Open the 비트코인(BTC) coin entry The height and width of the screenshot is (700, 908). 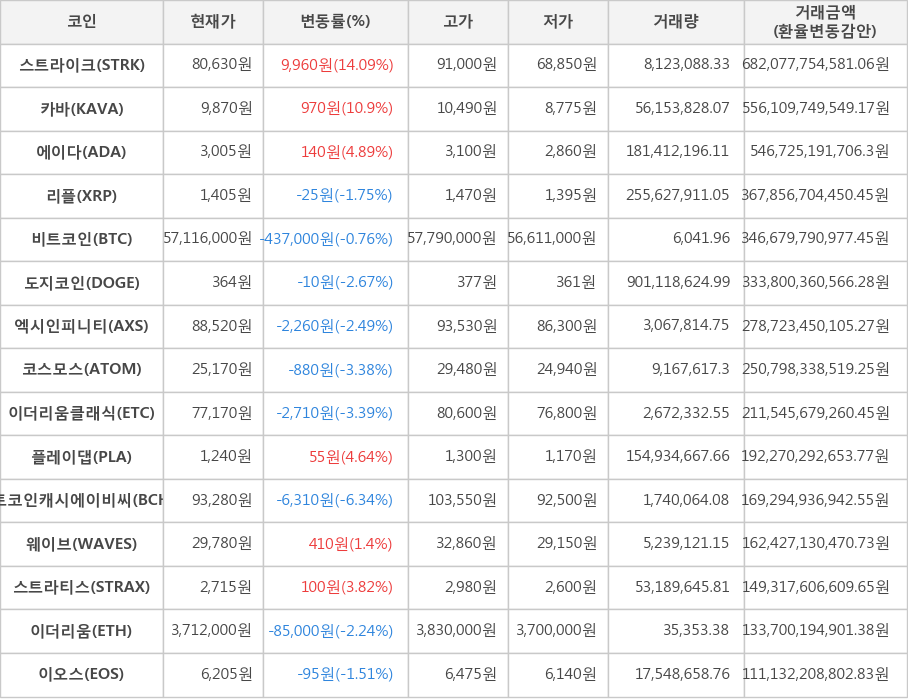tap(82, 239)
